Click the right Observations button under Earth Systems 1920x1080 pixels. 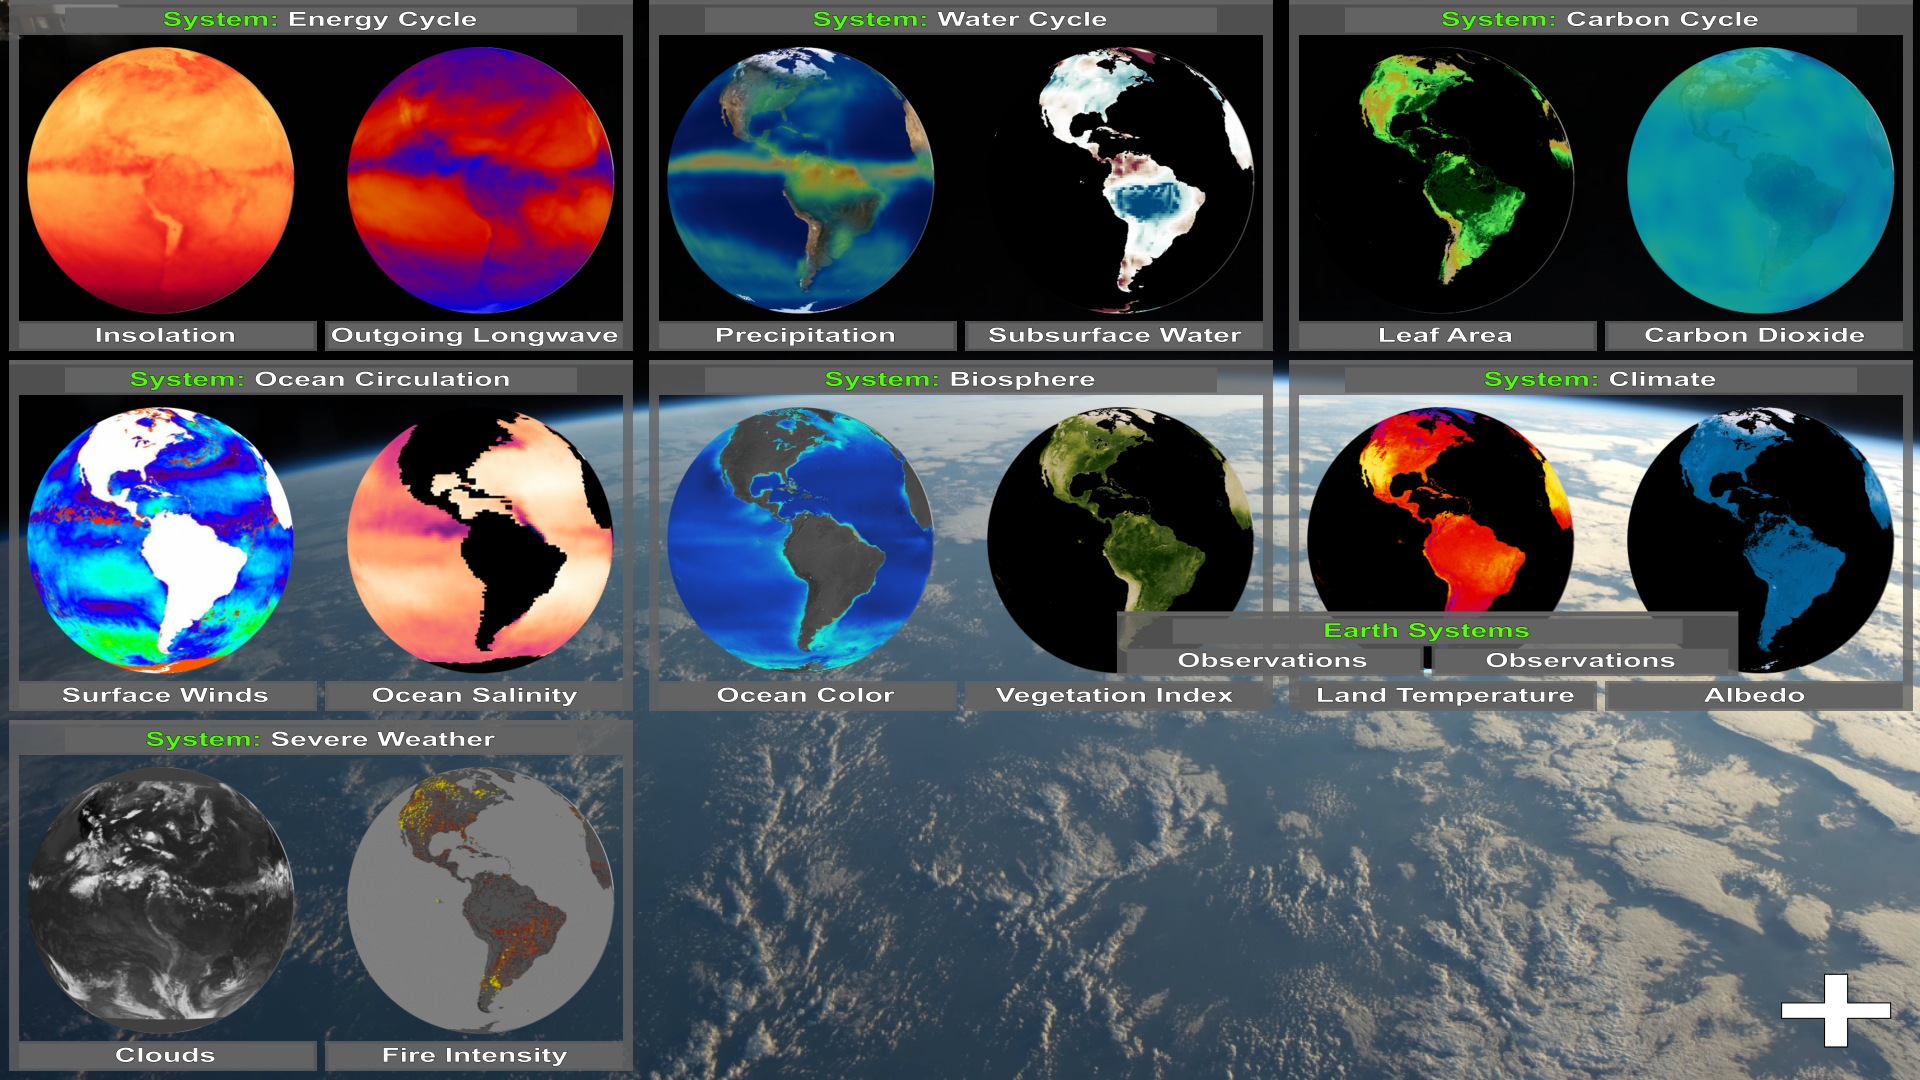[x=1581, y=660]
